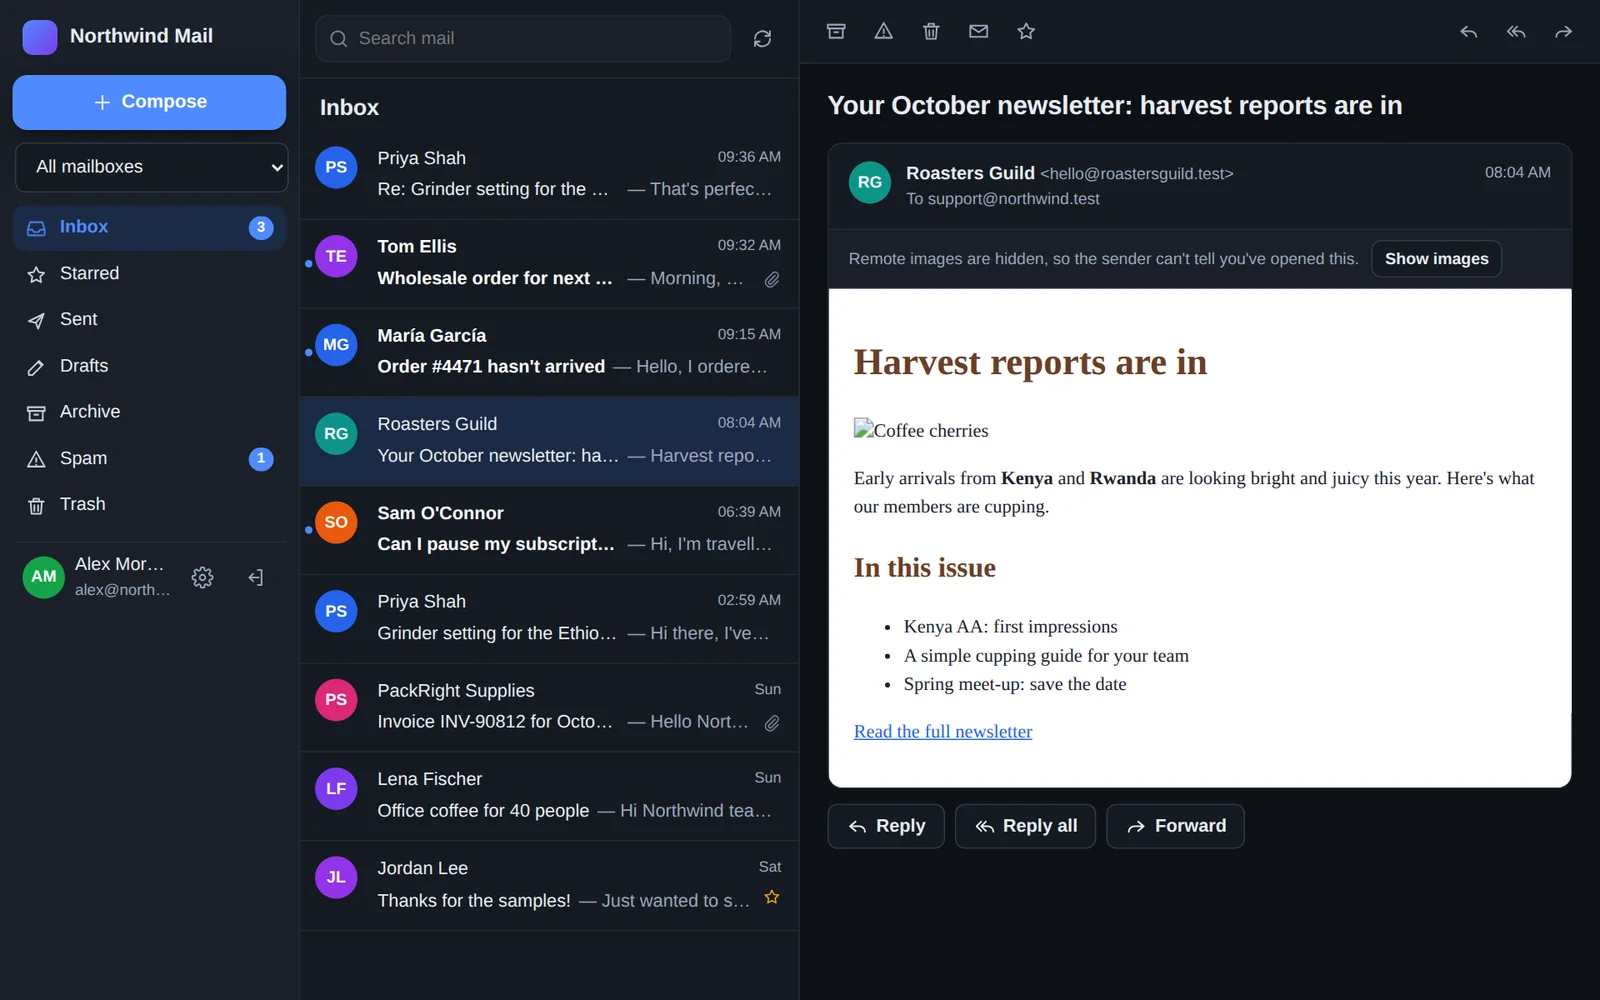Open Jordan Lee thanks for samples email
This screenshot has height=1000, width=1600.
click(549, 885)
